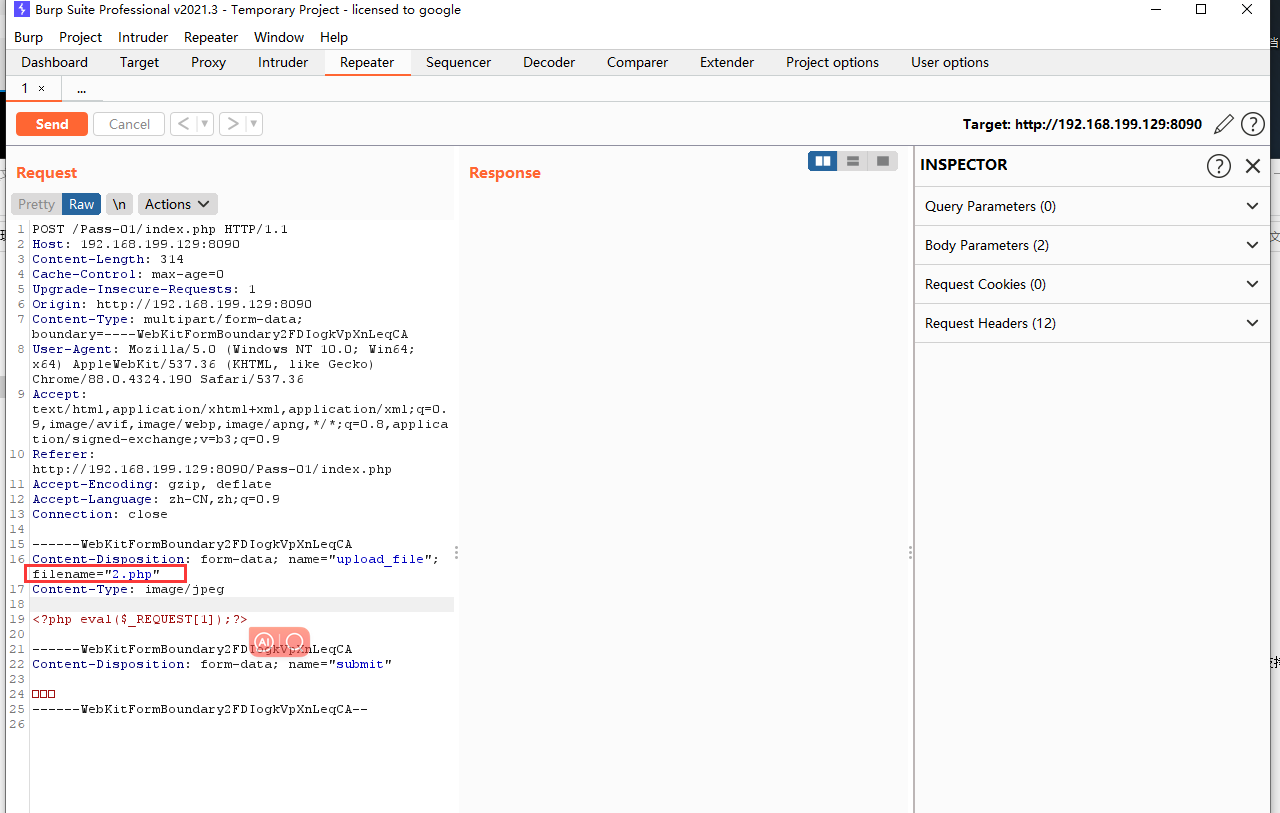The height and width of the screenshot is (813, 1280).
Task: Click the Content-Type: image/jpeg line
Action: 128,589
